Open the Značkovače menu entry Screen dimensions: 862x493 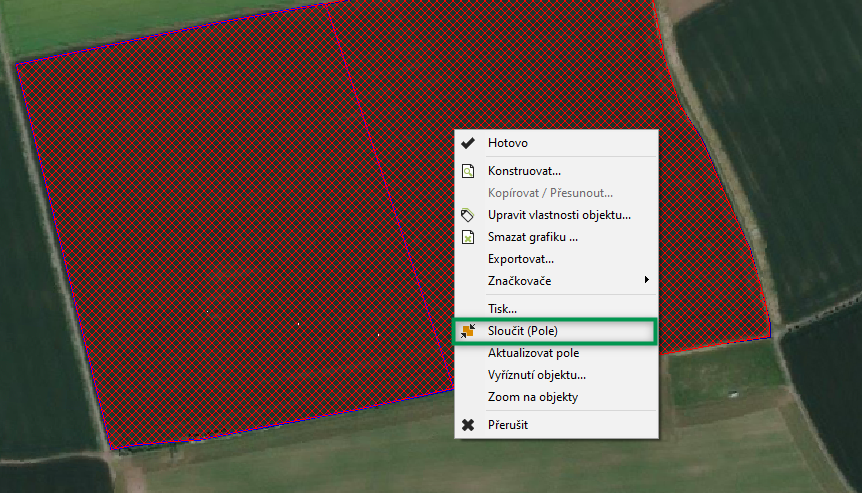(556, 281)
